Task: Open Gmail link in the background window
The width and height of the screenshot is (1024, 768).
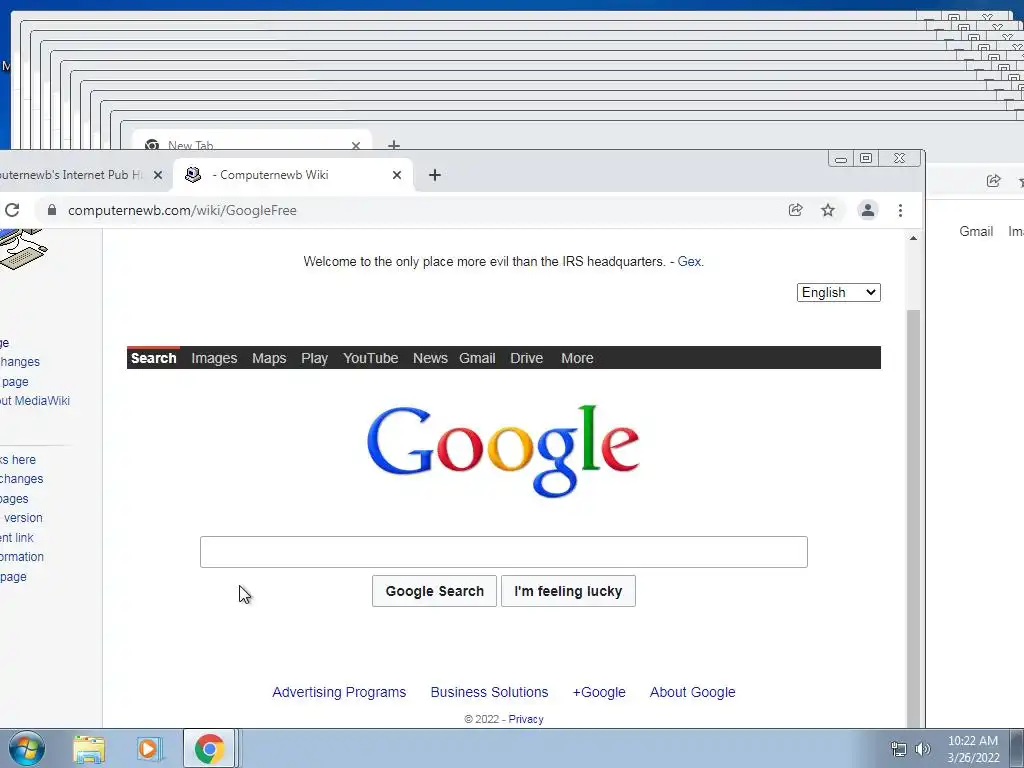Action: point(976,231)
